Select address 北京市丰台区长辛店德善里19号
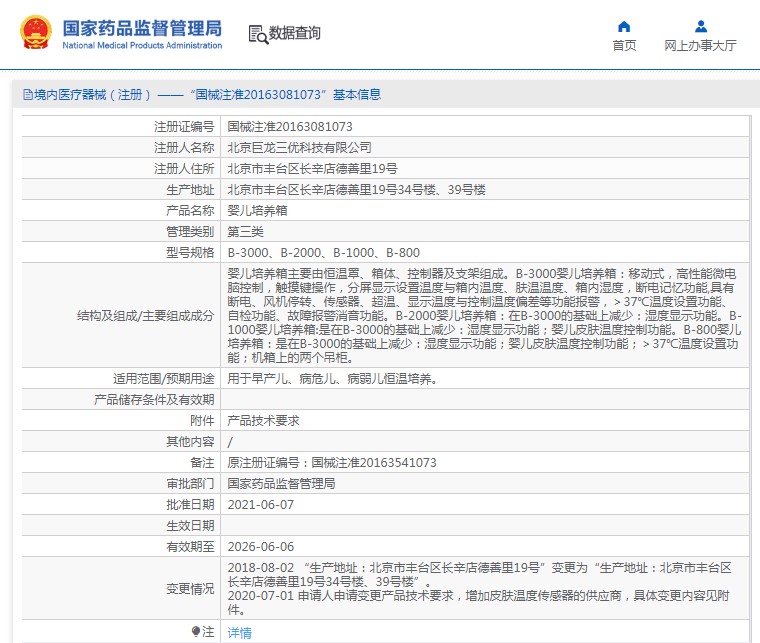Image resolution: width=760 pixels, height=643 pixels. (312, 169)
